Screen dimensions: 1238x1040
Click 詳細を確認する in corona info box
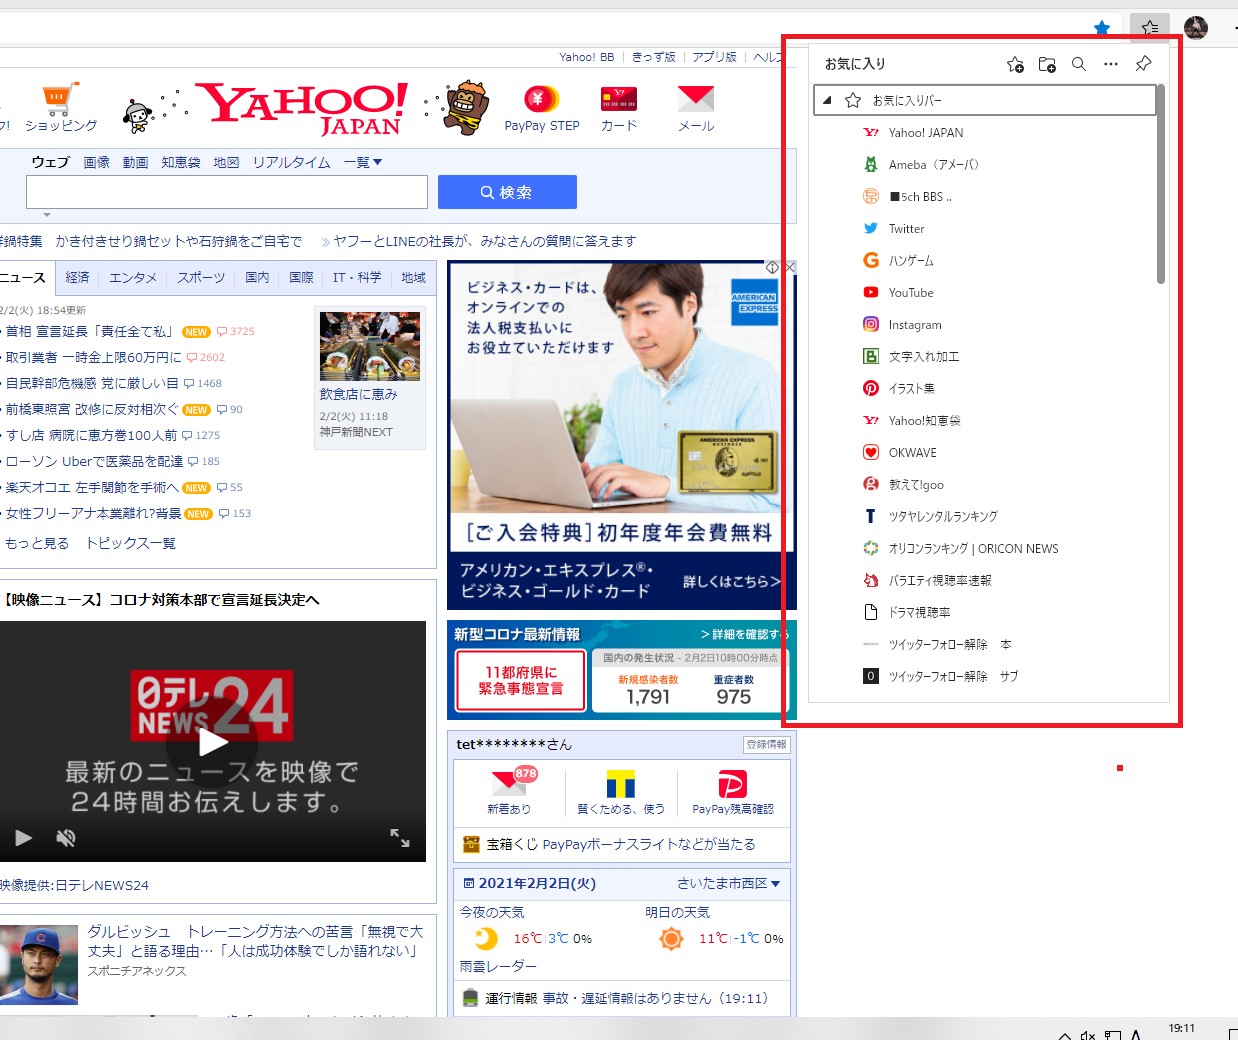(744, 634)
